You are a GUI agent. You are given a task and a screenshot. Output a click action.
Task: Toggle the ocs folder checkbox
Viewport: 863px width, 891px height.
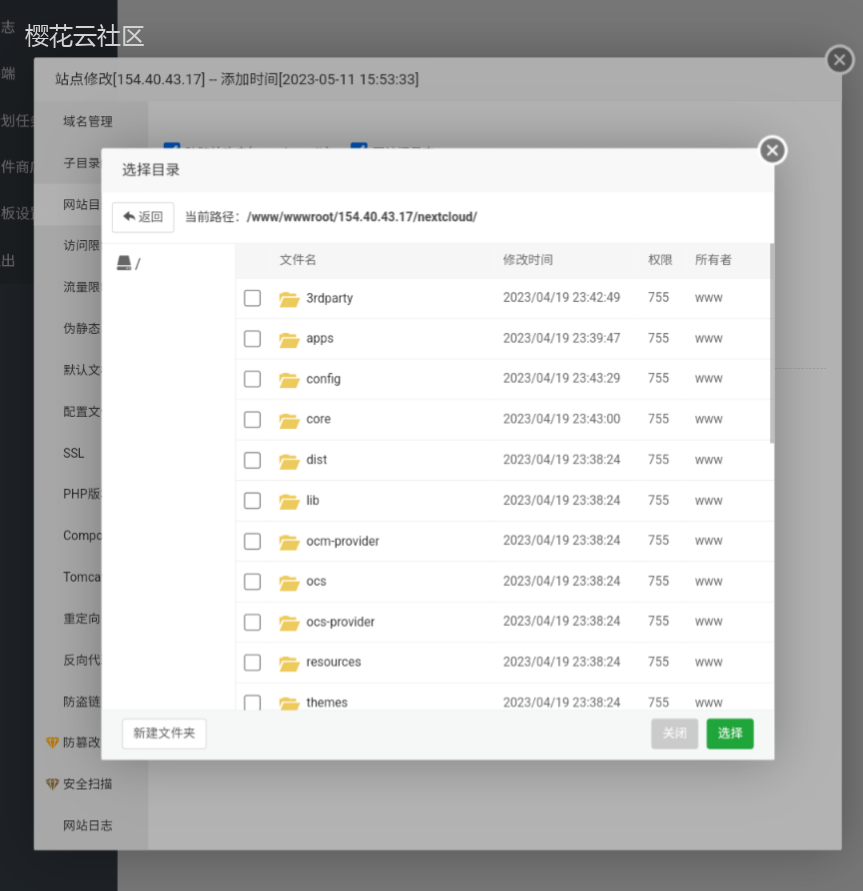pos(252,582)
